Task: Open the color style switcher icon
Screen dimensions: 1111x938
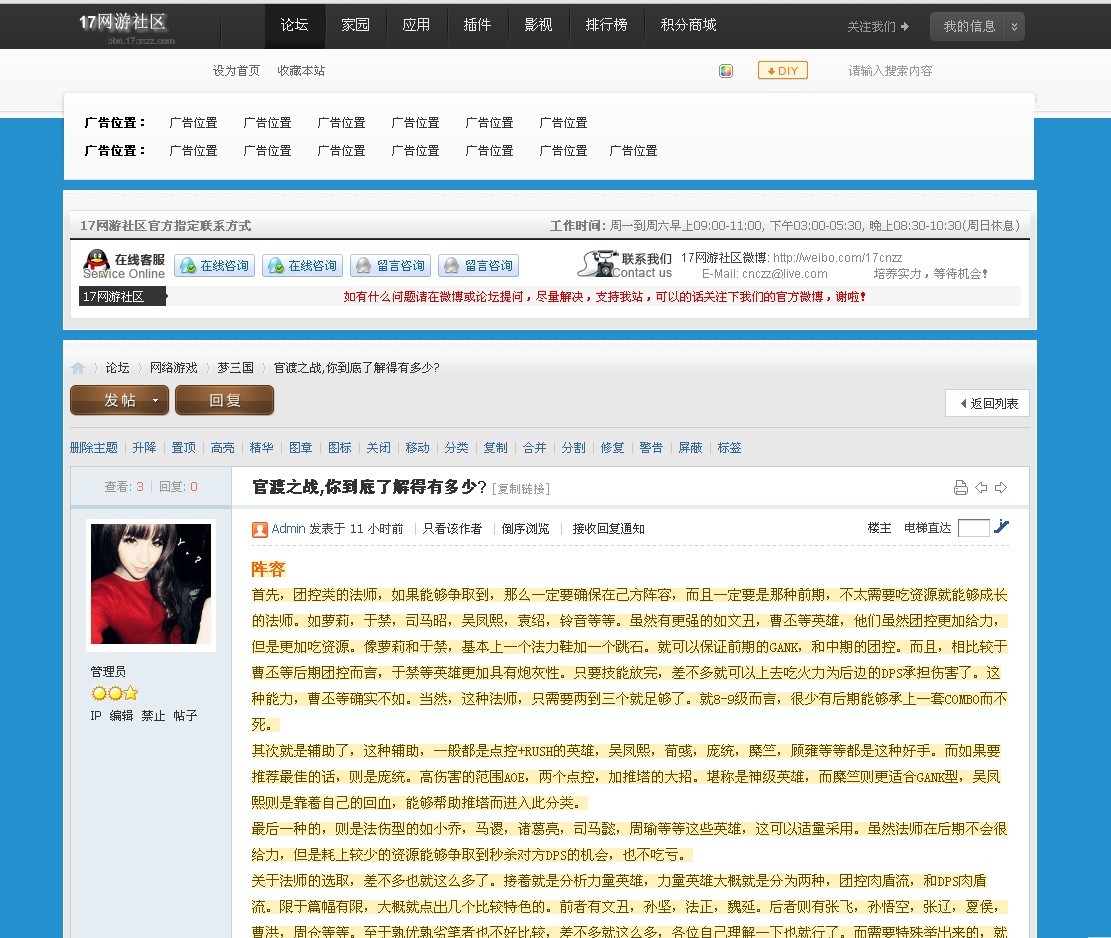Action: pos(726,71)
